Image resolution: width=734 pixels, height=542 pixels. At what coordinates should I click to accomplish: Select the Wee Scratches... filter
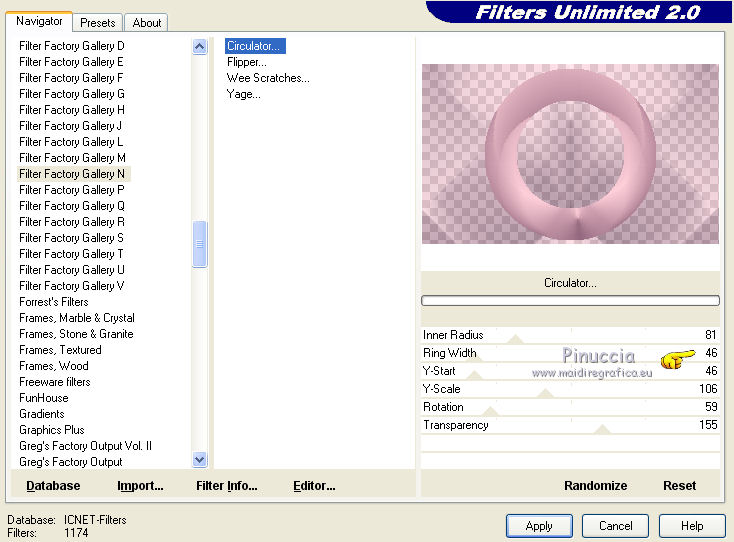tap(268, 78)
